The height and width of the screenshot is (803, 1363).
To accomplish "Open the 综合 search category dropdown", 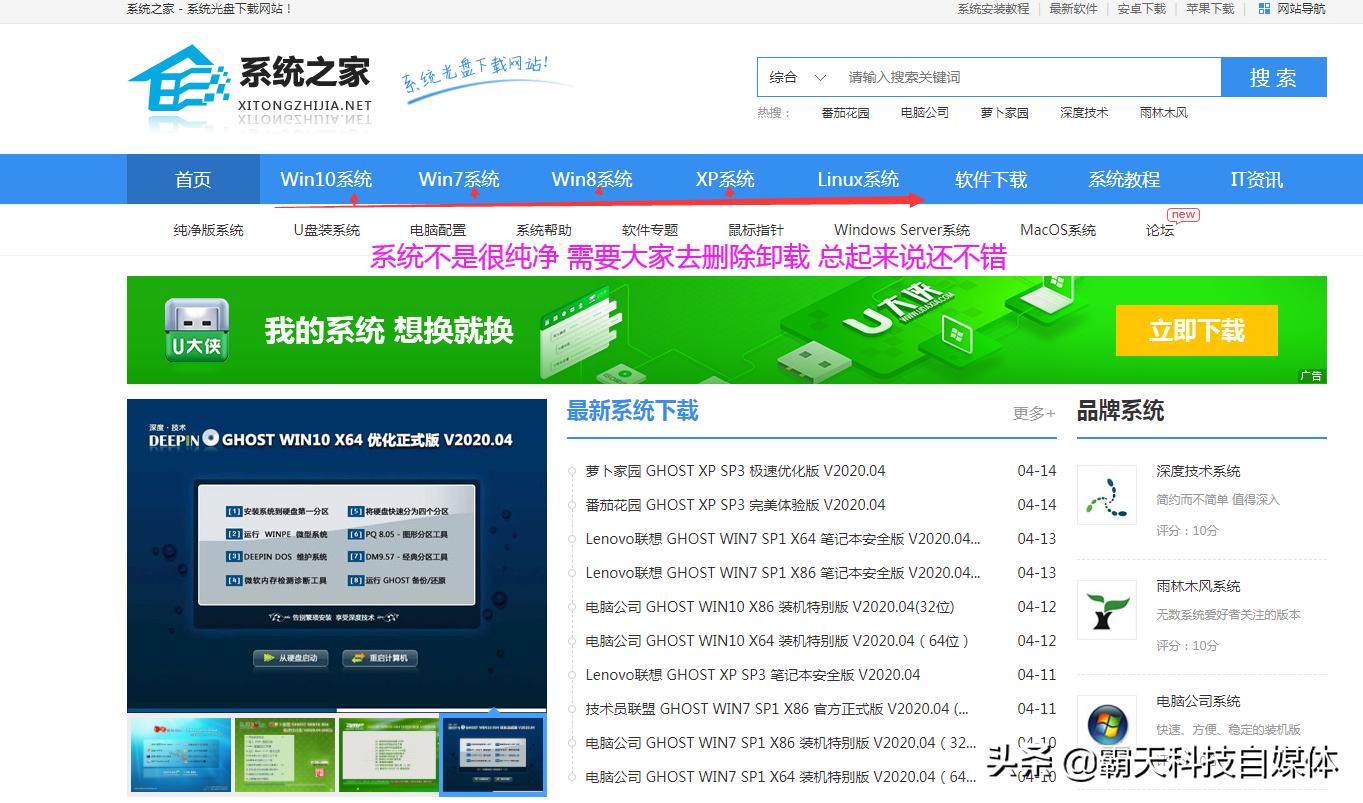I will (x=796, y=76).
